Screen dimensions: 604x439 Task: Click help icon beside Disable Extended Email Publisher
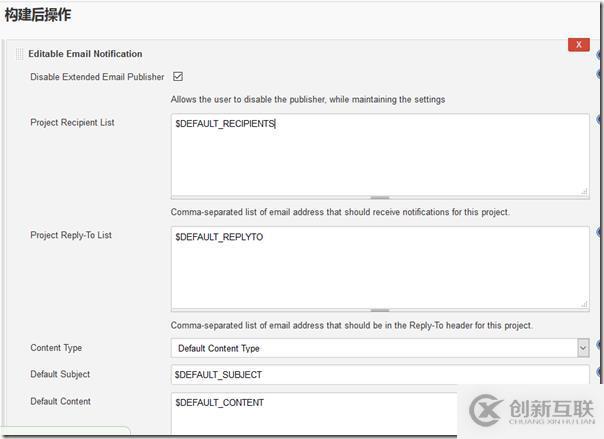coord(600,76)
